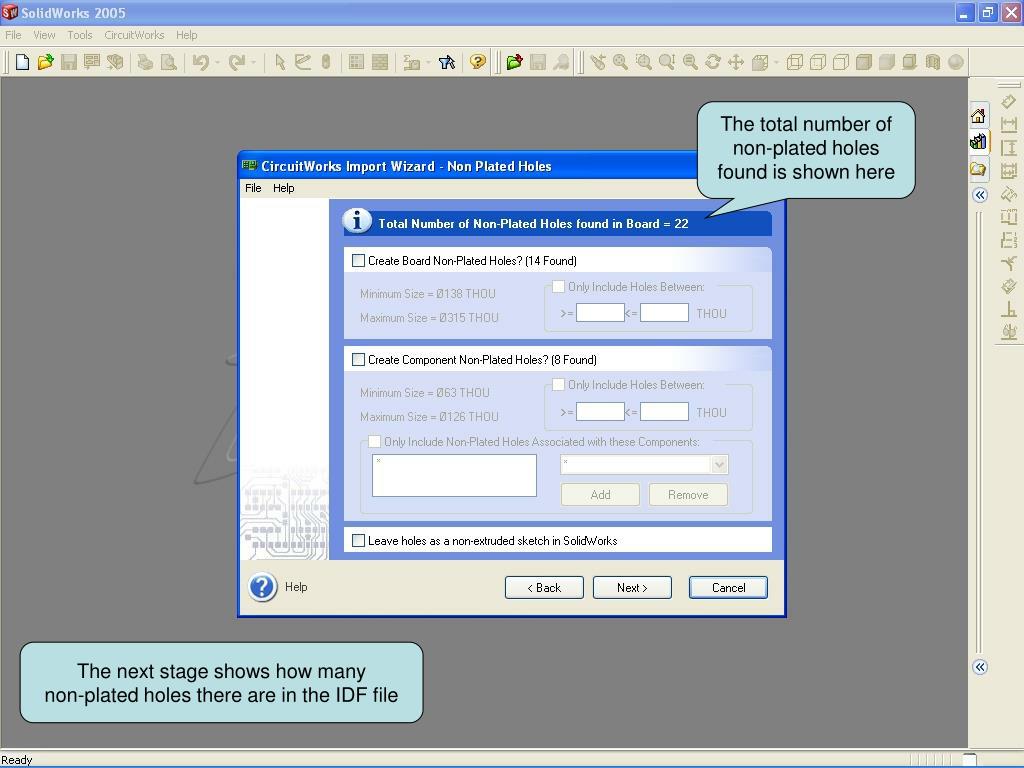
Task: Open the component selection combo box
Action: 644,464
